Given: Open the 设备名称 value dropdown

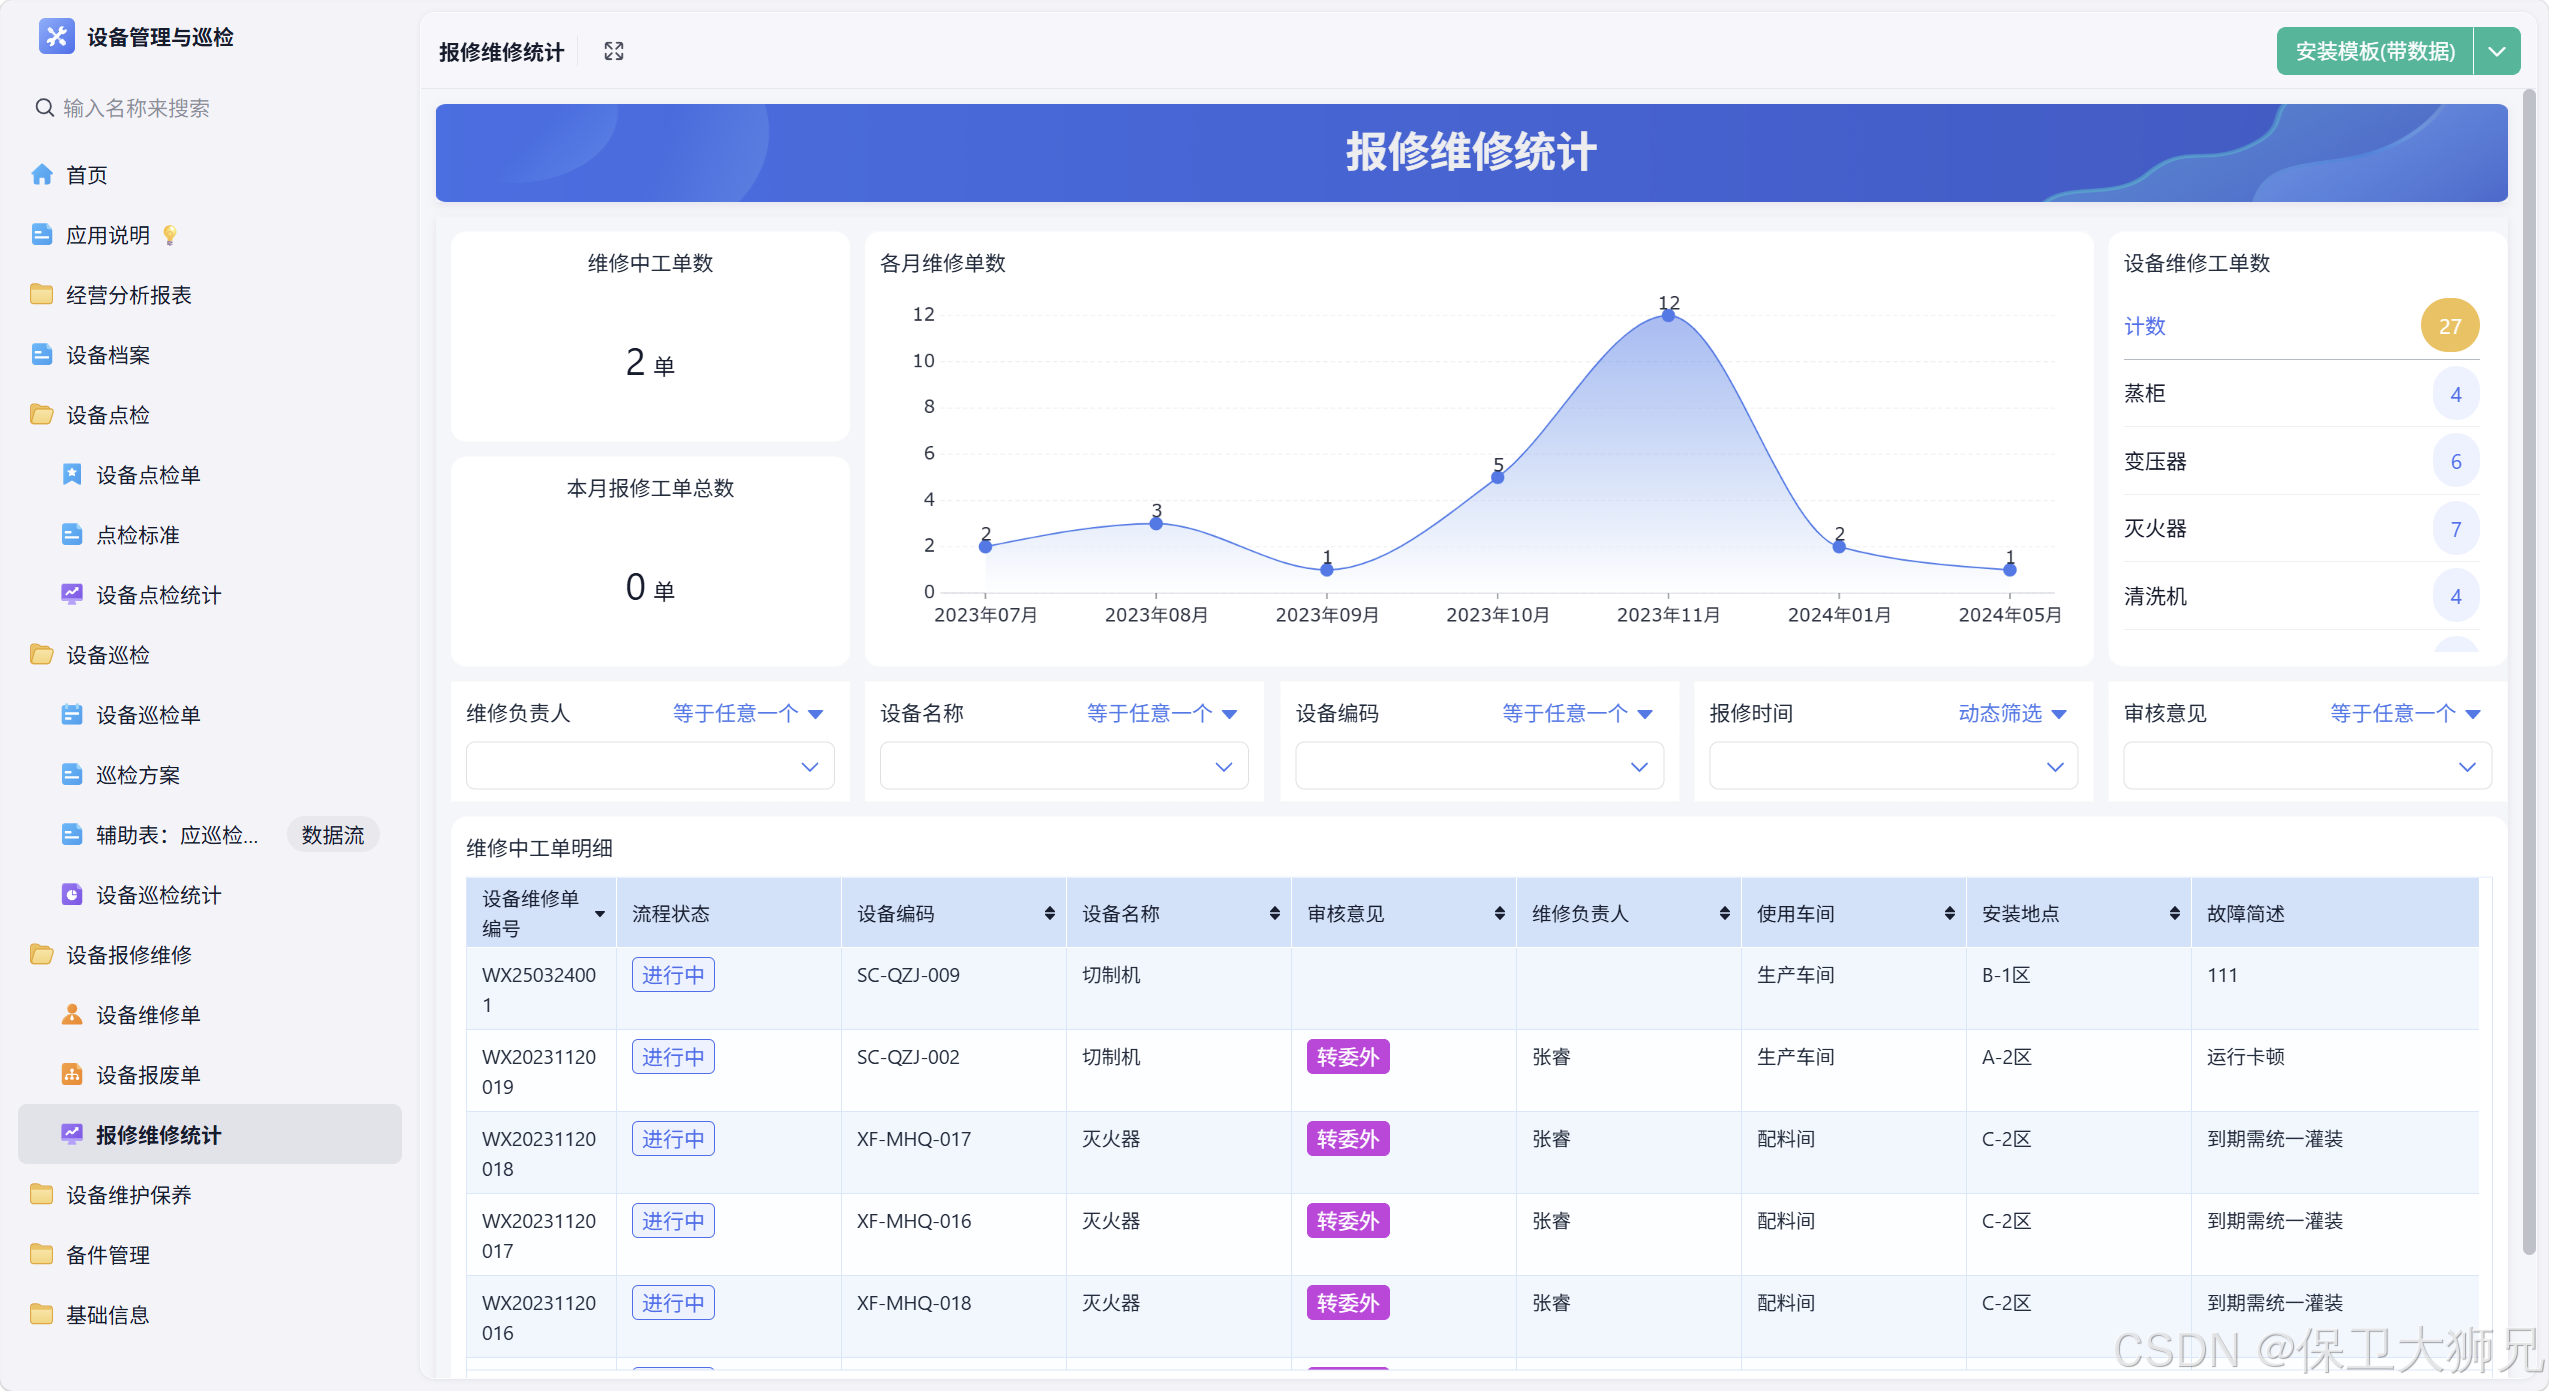Looking at the screenshot, I should 1064,767.
